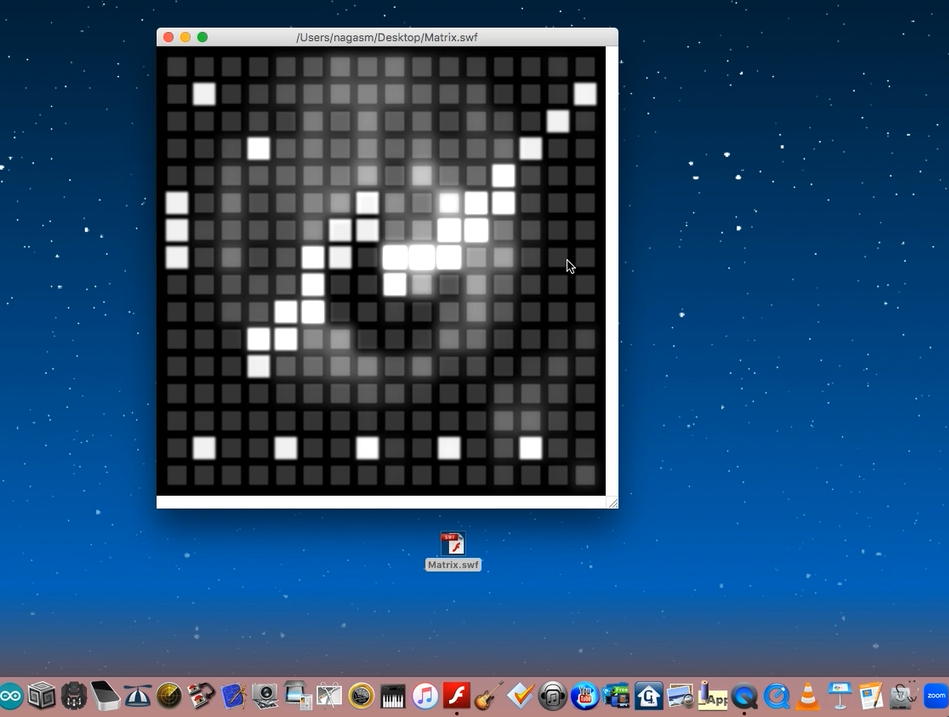The width and height of the screenshot is (949, 717).
Task: Open the dark QuickTime Player 7 icon
Action: 744,696
